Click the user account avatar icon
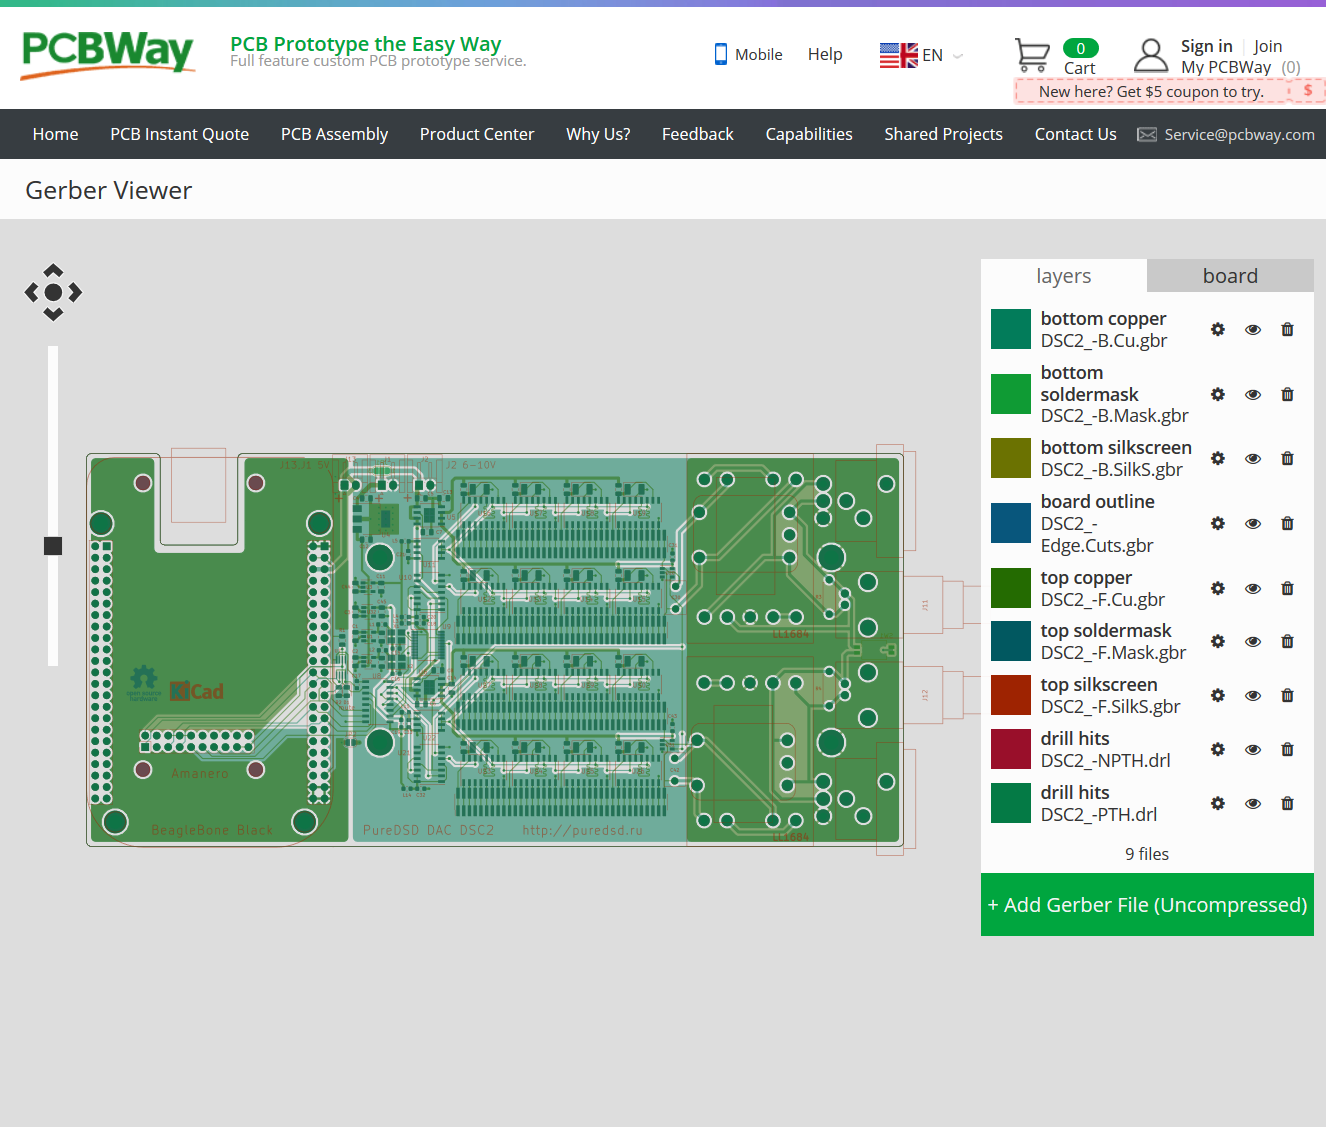 1151,55
